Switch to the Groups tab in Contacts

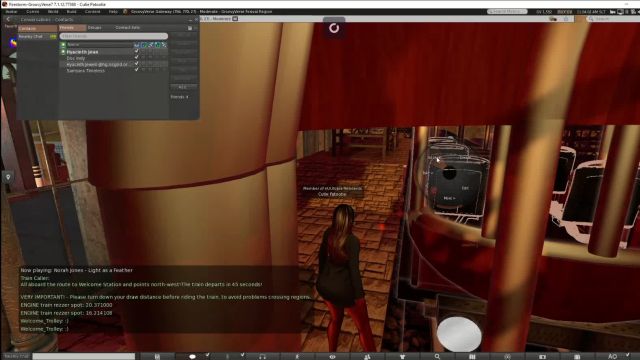tap(94, 27)
